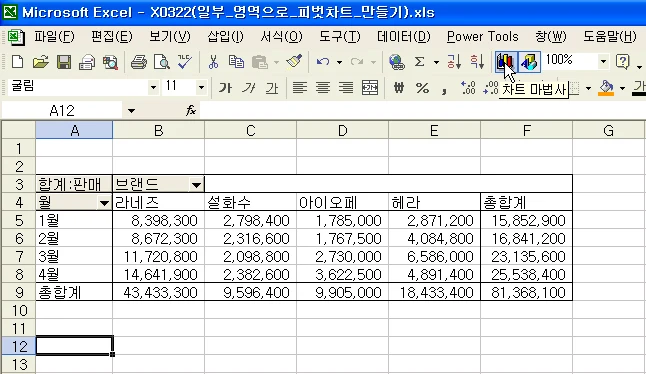
Task: Open the 보기(V) menu
Action: pyautogui.click(x=170, y=37)
